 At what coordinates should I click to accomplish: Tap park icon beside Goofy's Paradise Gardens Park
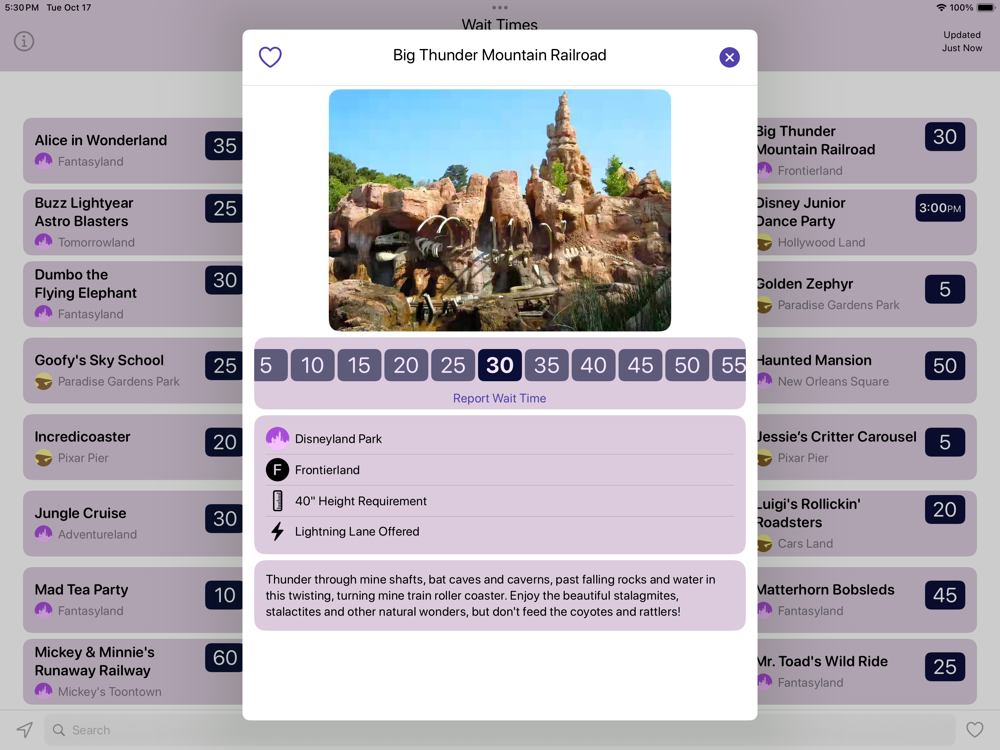43,381
